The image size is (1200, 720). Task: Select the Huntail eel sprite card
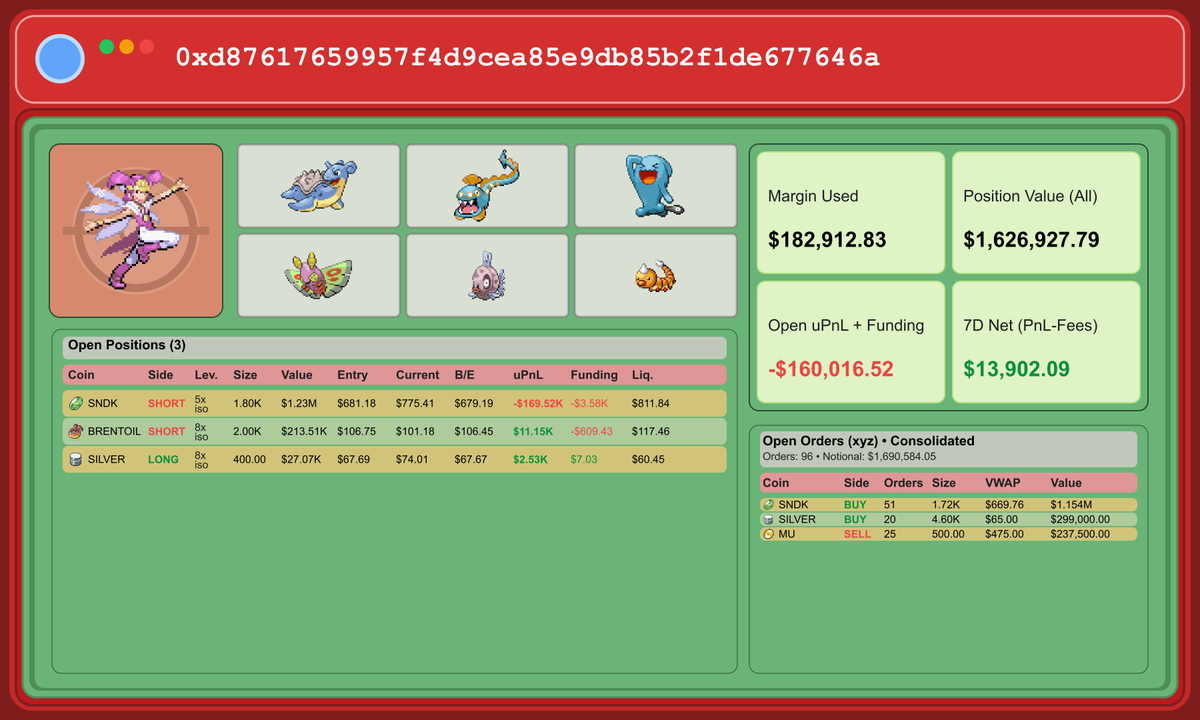point(487,186)
